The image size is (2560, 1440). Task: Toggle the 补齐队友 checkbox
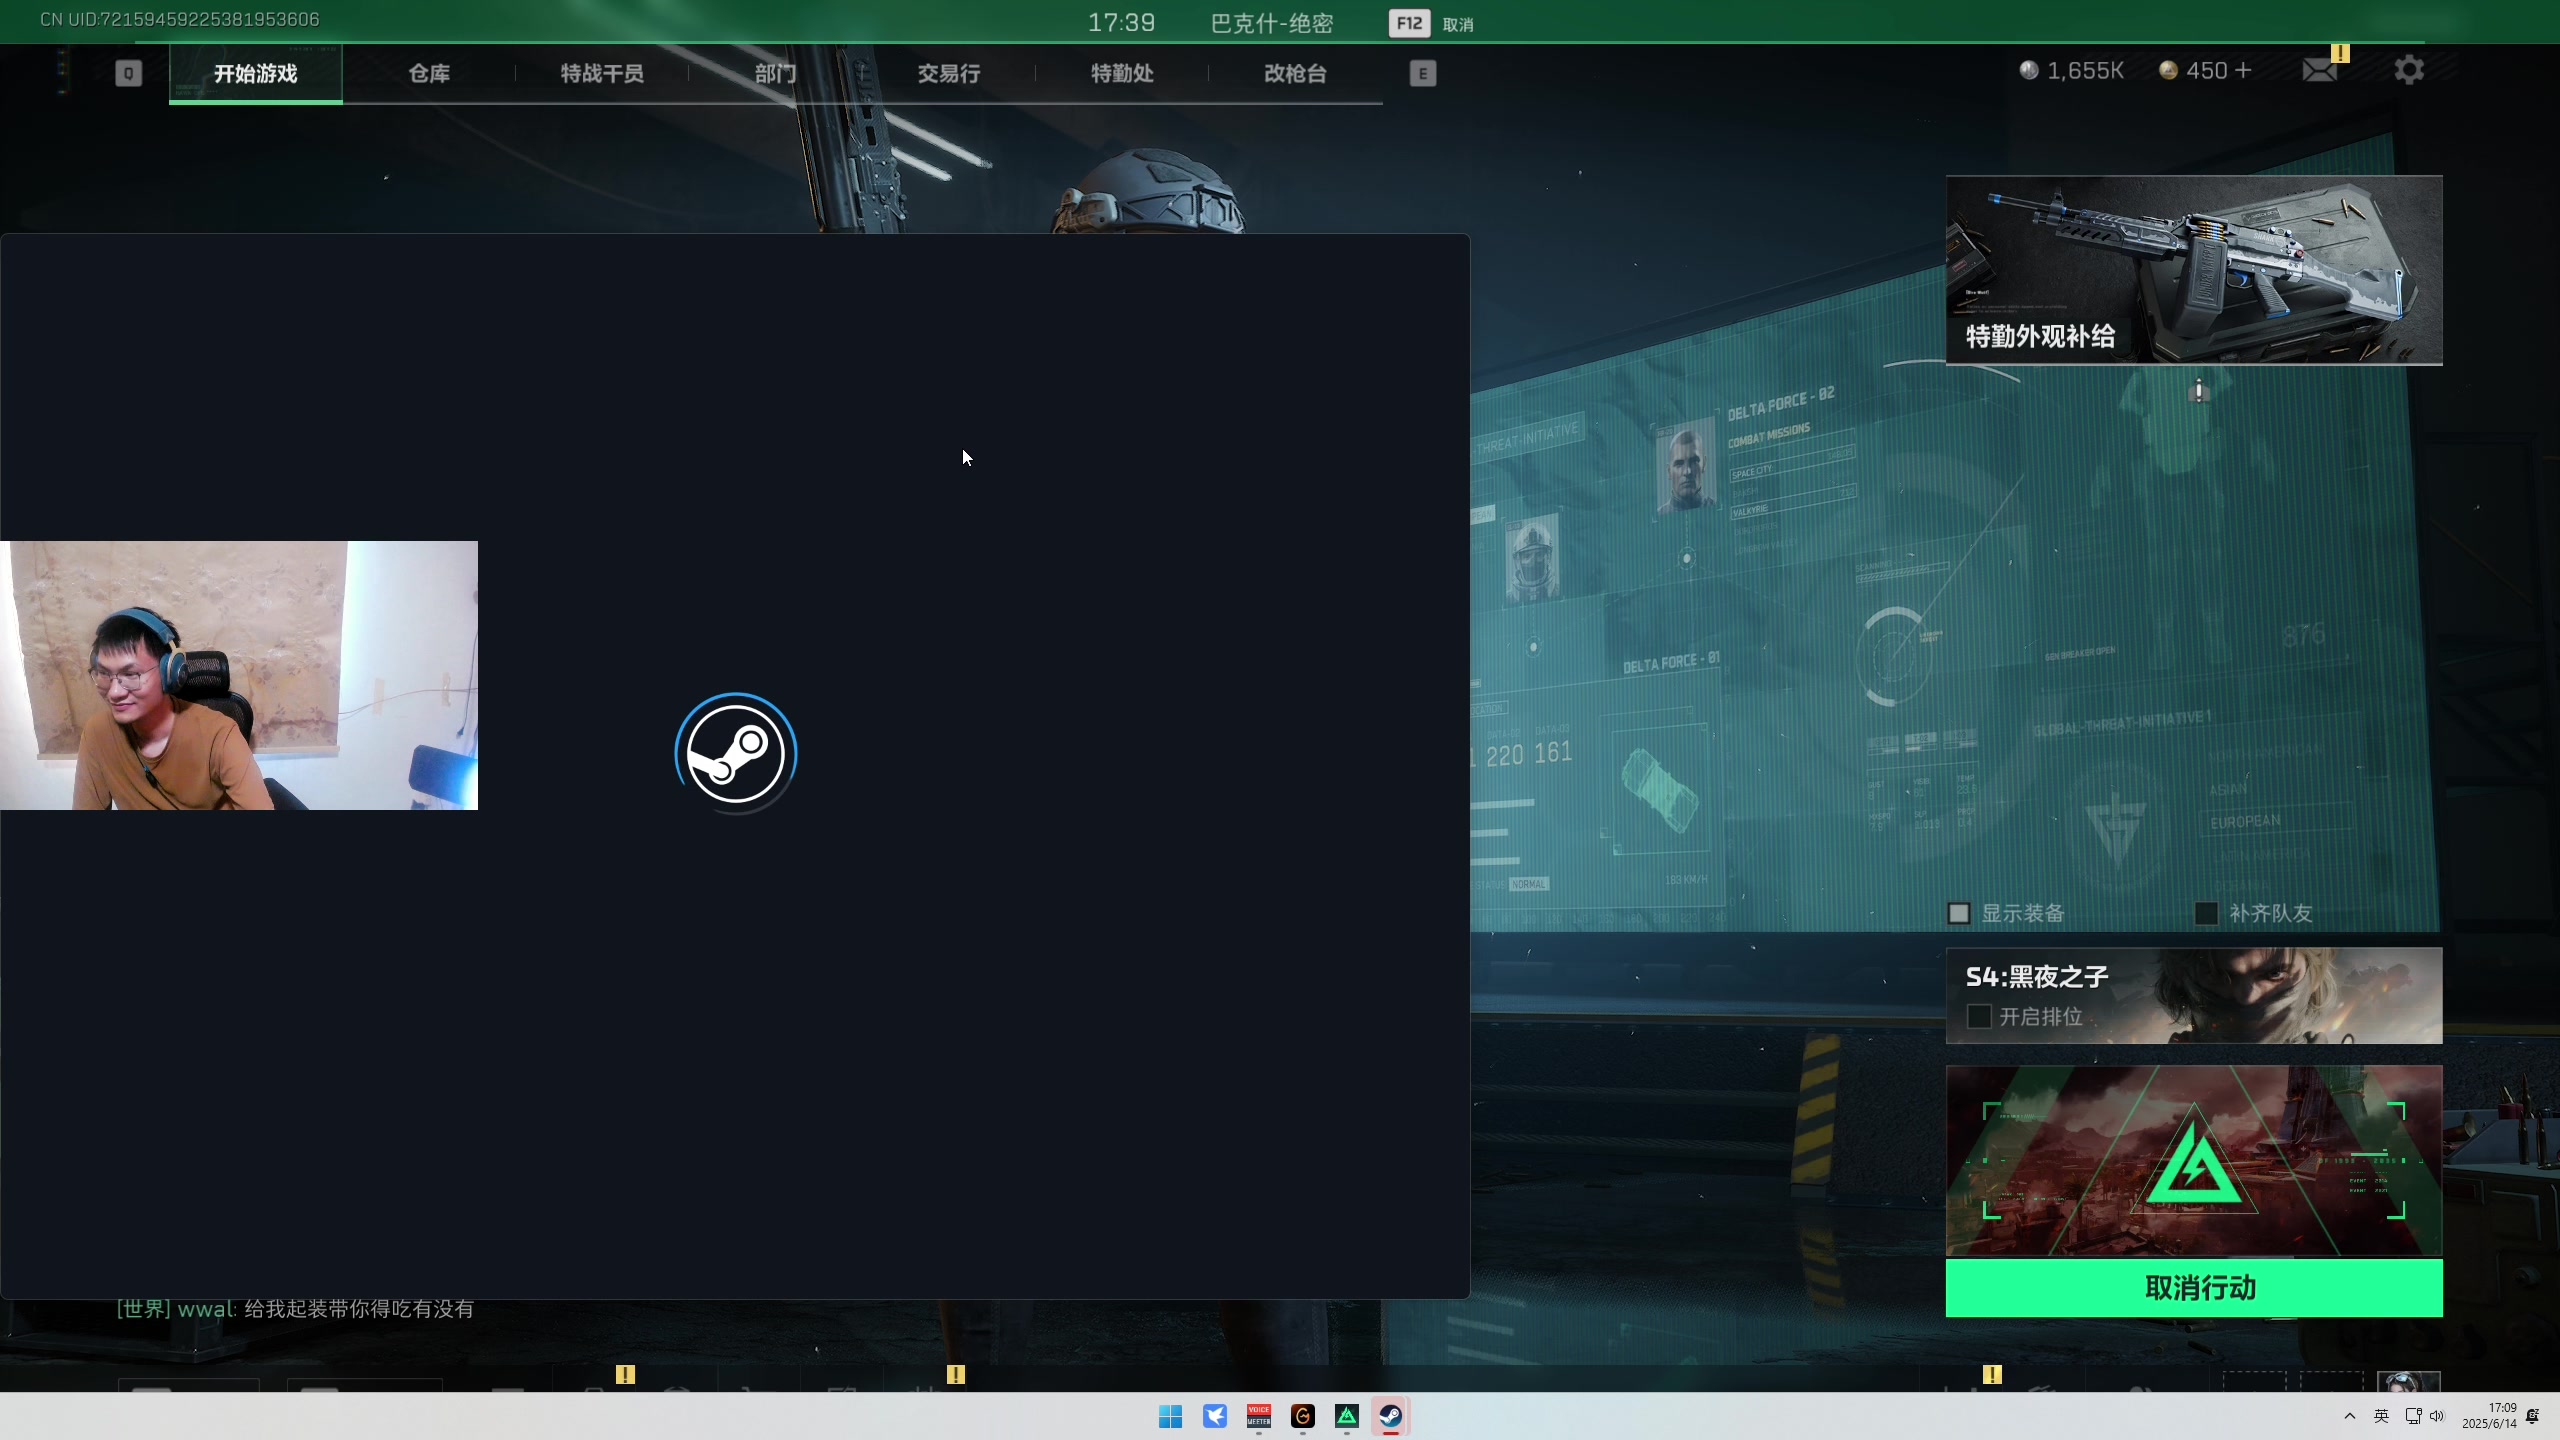pos(2206,913)
